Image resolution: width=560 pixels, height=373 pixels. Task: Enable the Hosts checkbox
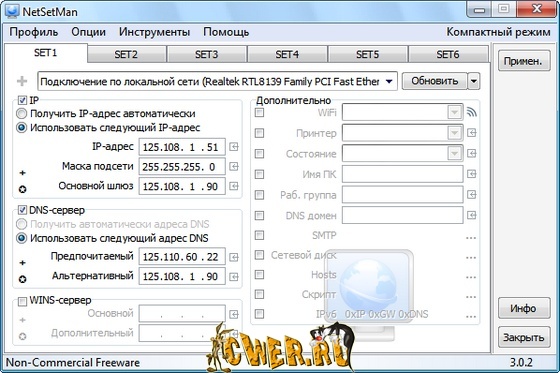click(x=259, y=274)
